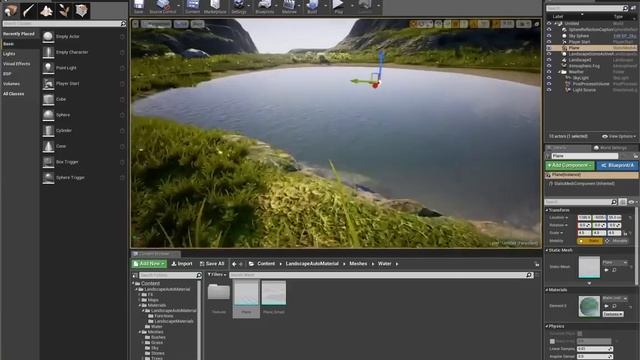Toggle visibility eye of SkyLight actor
This screenshot has width=640, height=360.
[549, 78]
